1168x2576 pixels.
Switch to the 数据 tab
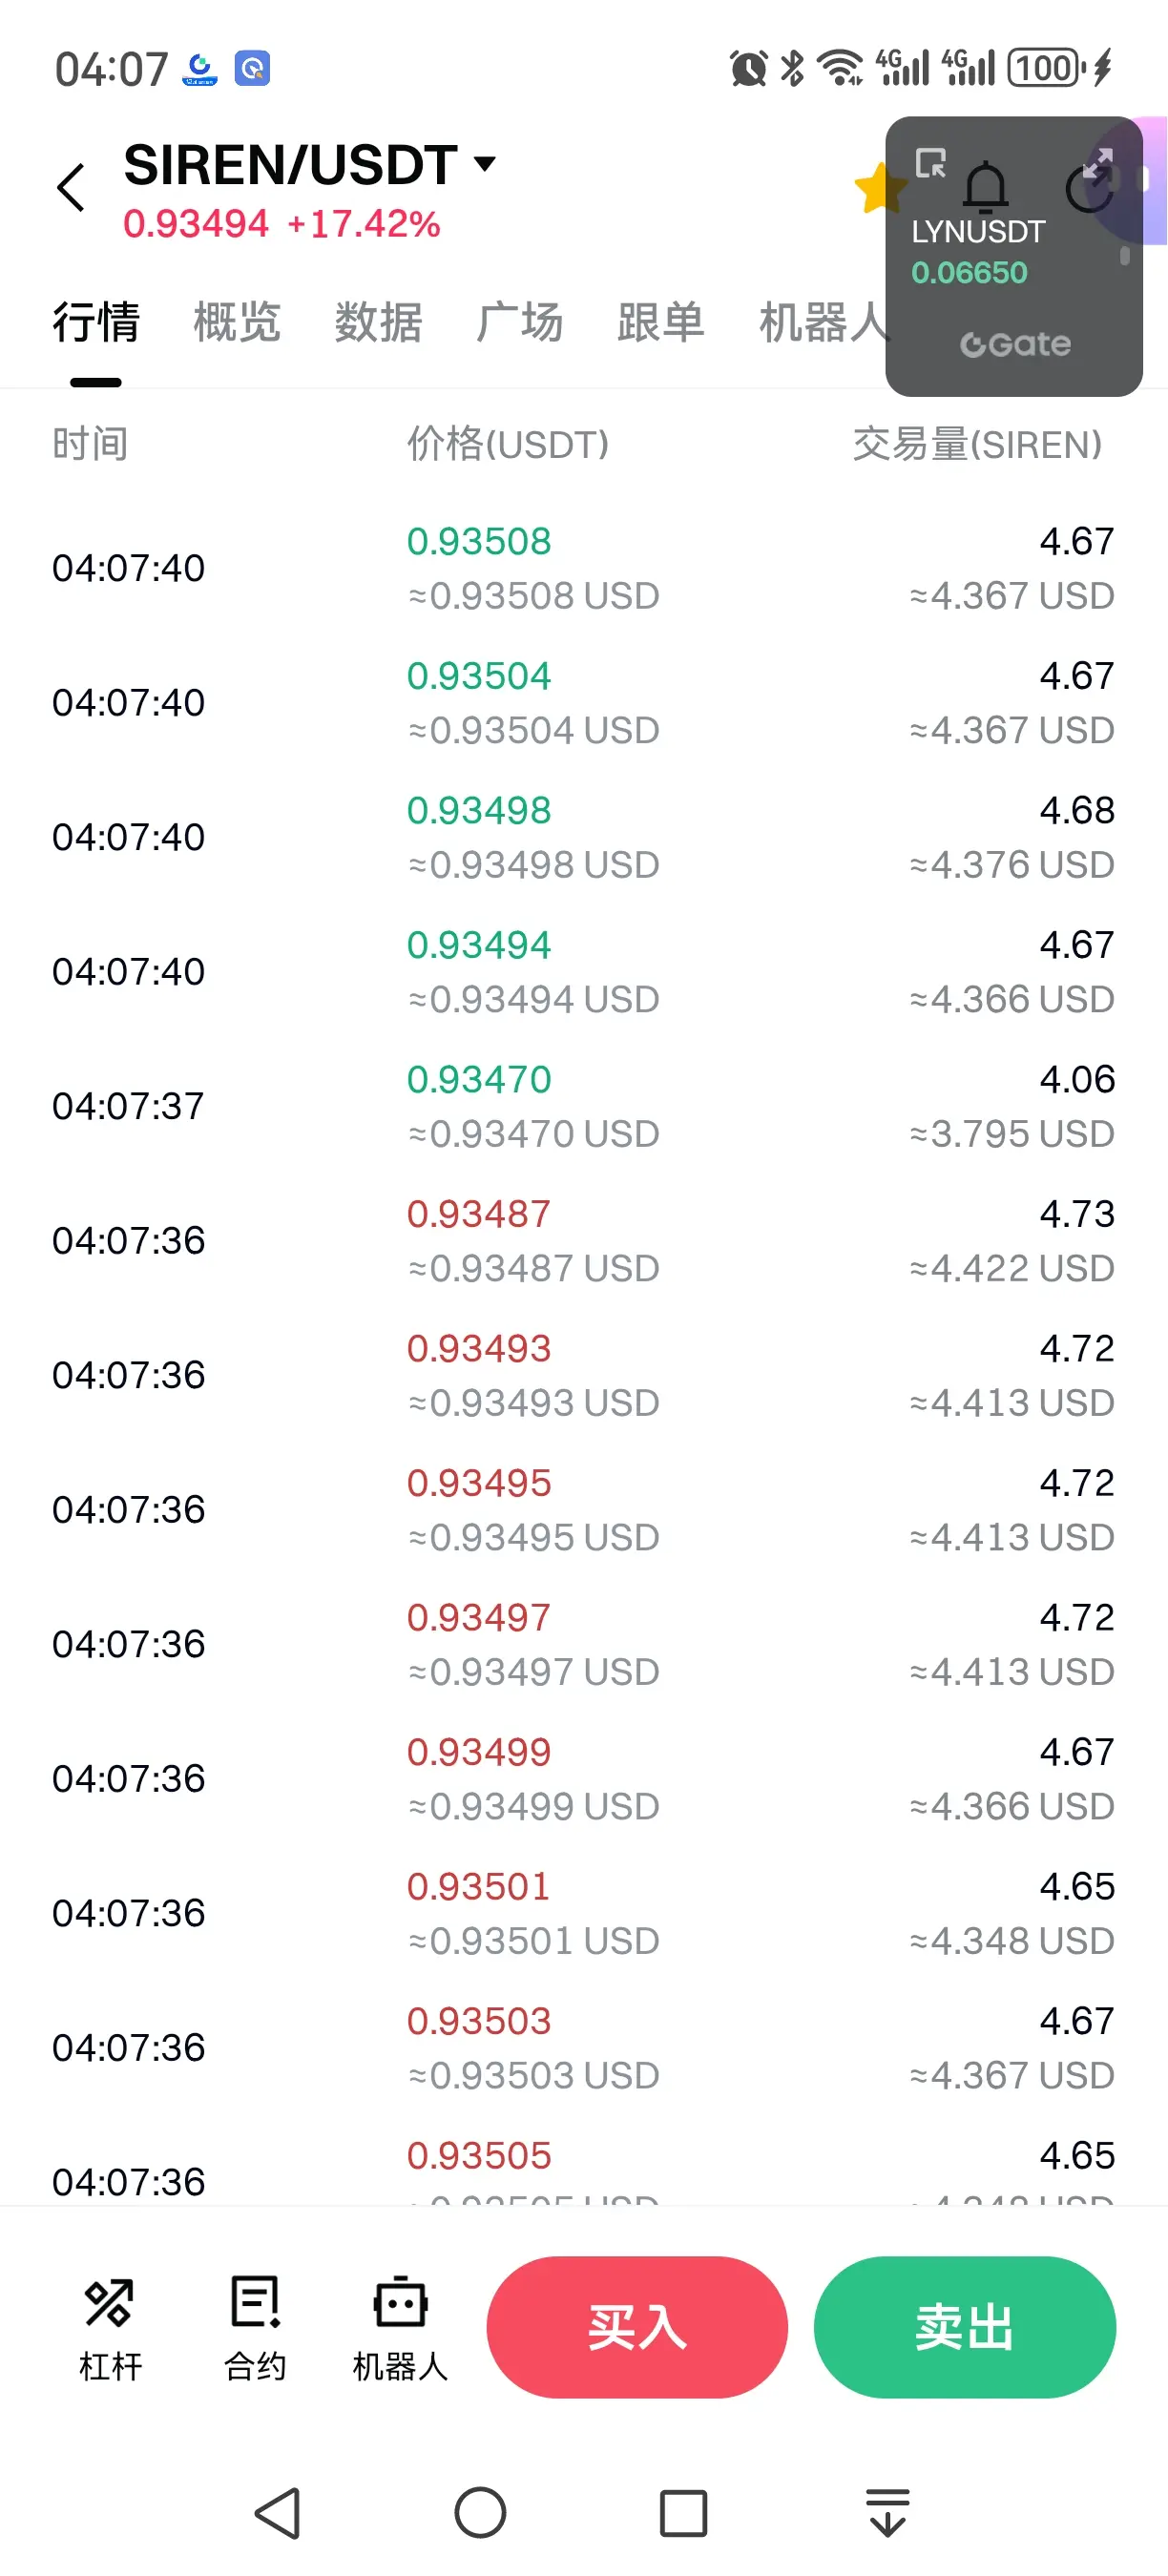[378, 323]
